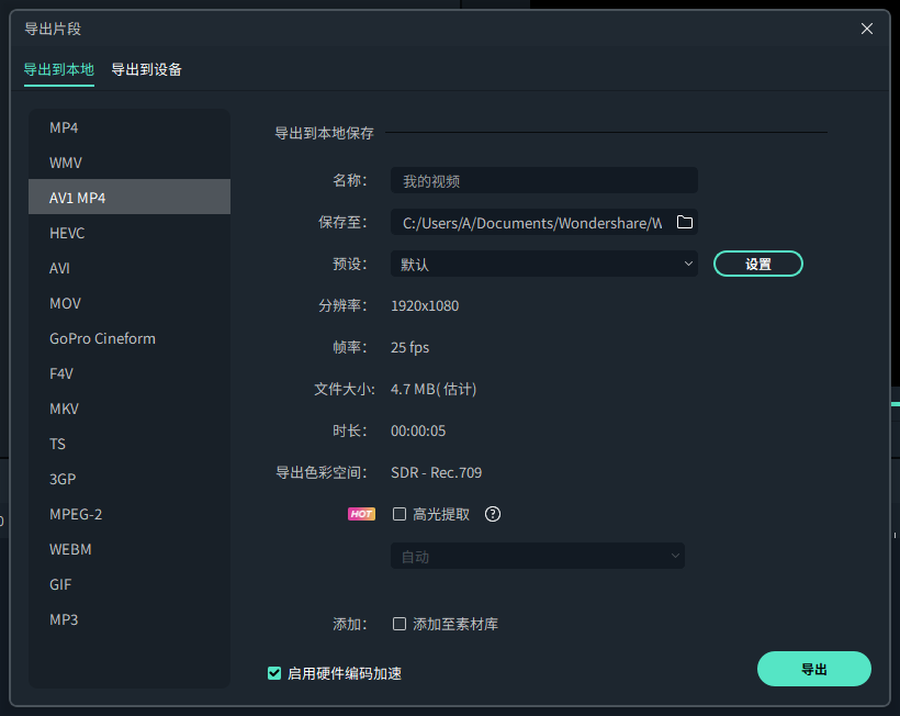
Task: Select HEVC format in the sidebar
Action: point(67,233)
